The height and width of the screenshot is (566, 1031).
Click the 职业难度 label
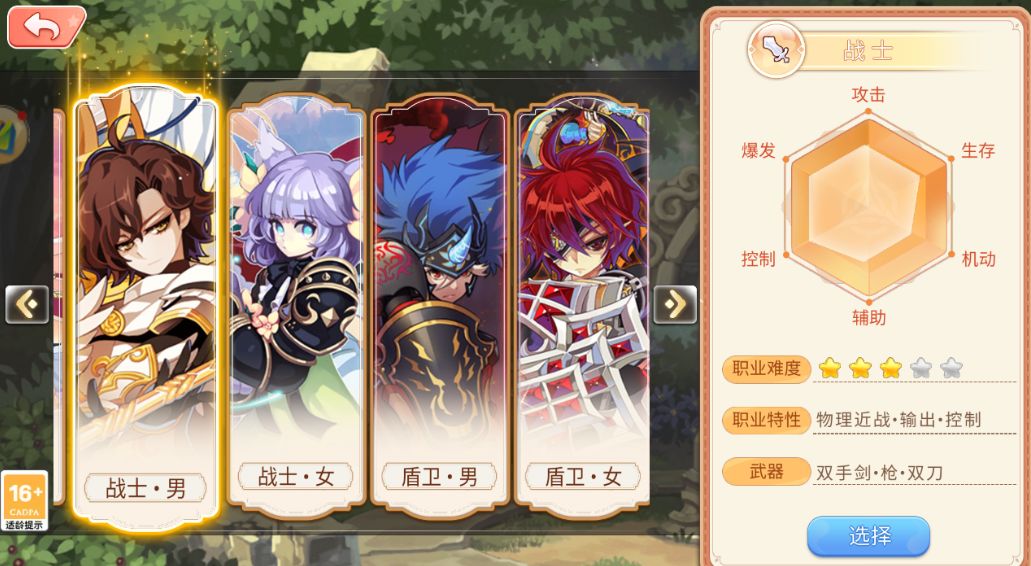766,369
